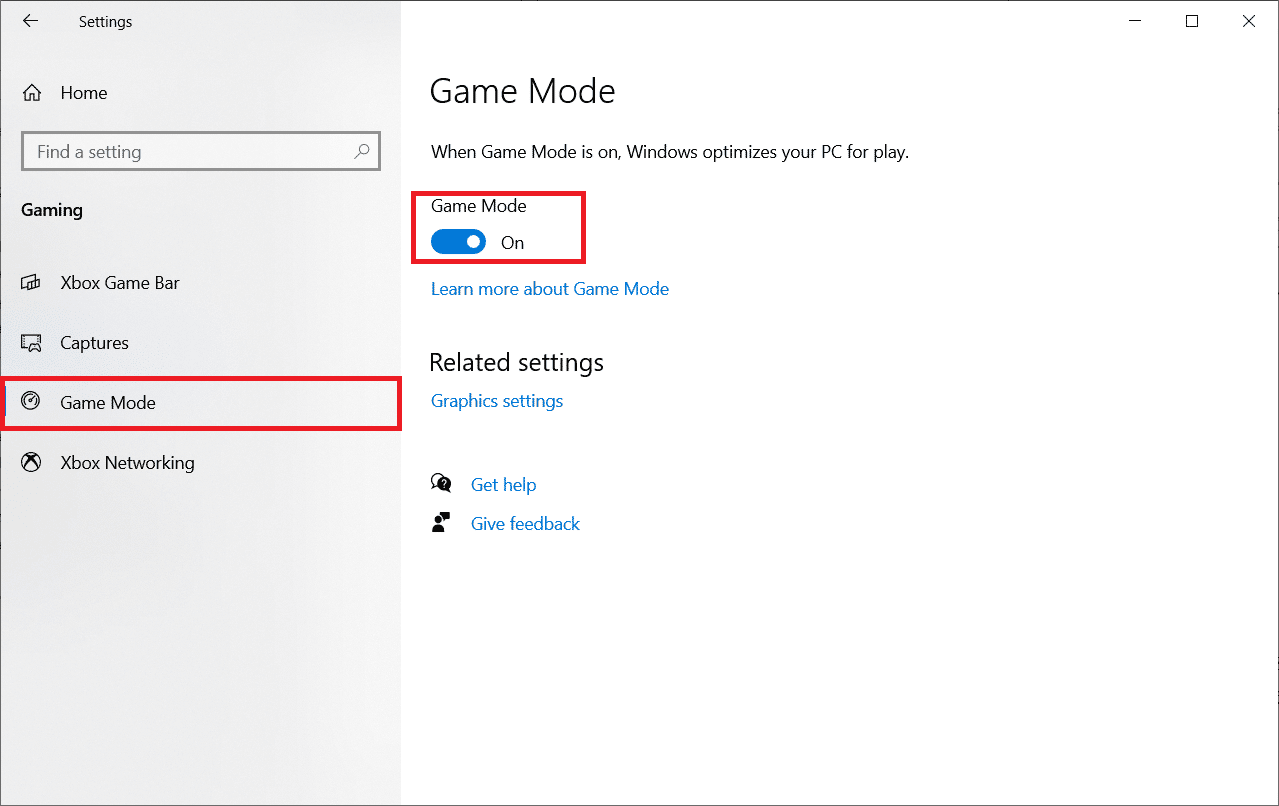Turn off the Game Mode toggle
Viewport: 1279px width, 806px height.
pyautogui.click(x=458, y=242)
